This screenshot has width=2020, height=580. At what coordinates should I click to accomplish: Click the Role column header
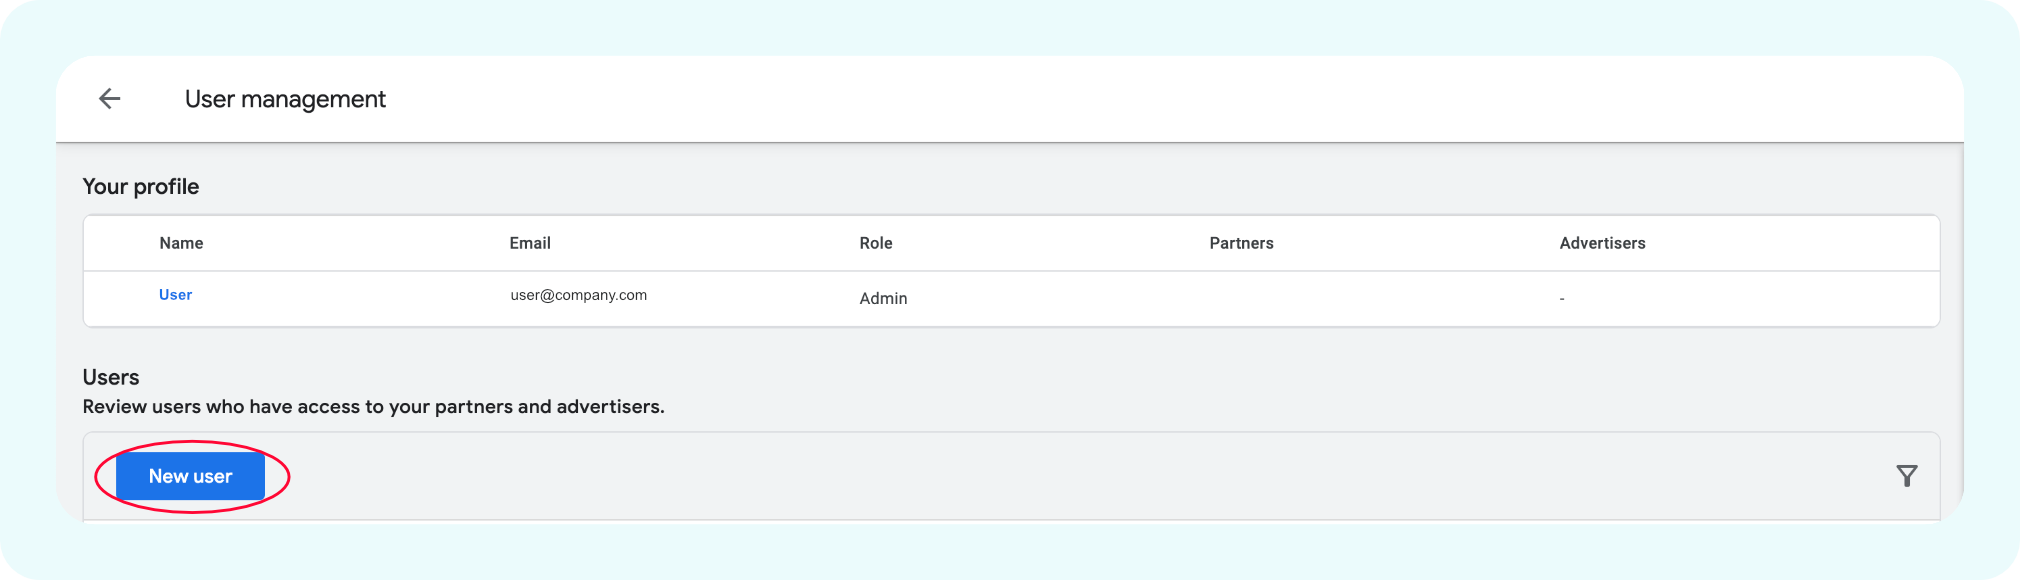(875, 243)
